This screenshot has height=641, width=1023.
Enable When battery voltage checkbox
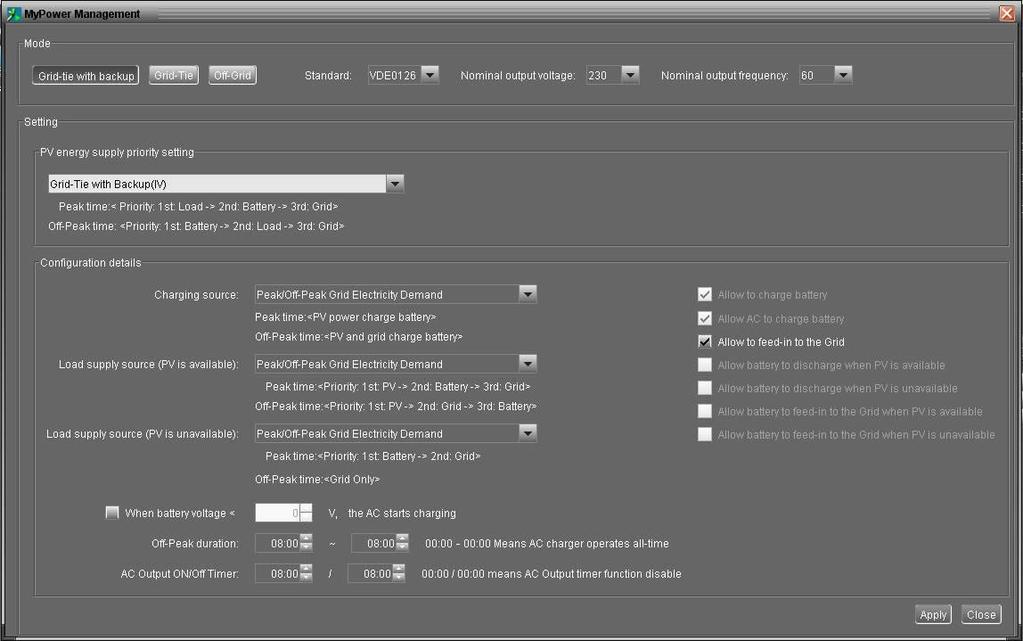(x=112, y=512)
